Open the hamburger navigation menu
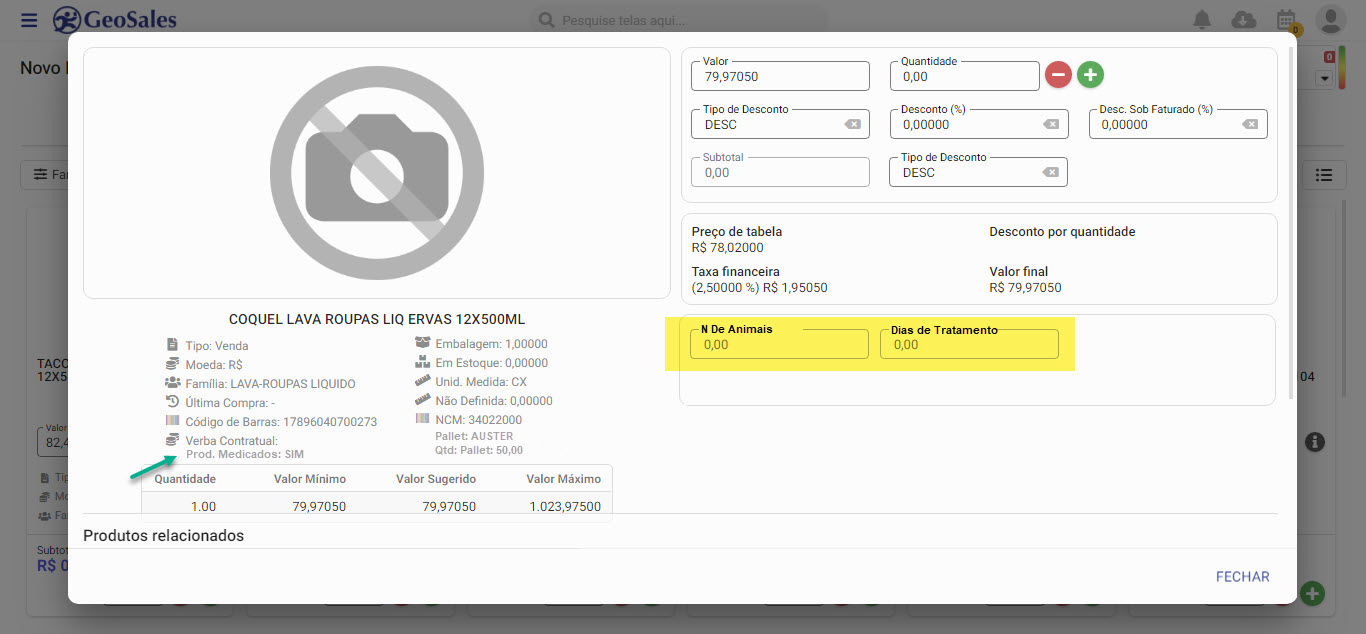 29,20
